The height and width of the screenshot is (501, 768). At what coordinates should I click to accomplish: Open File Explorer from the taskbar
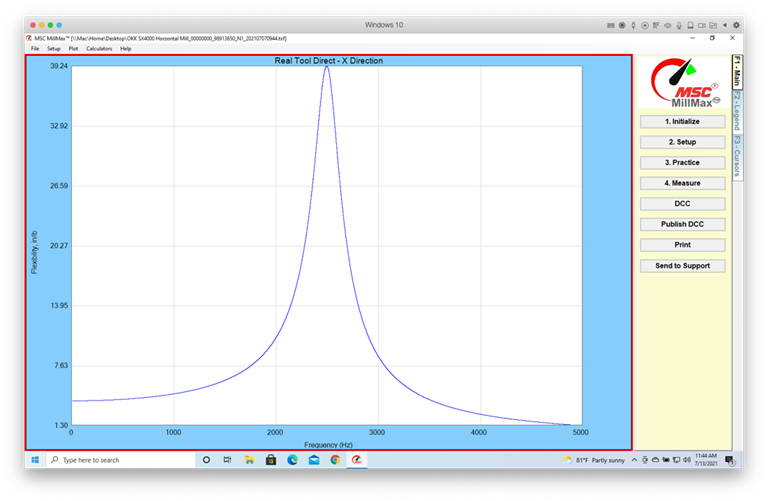[x=249, y=460]
